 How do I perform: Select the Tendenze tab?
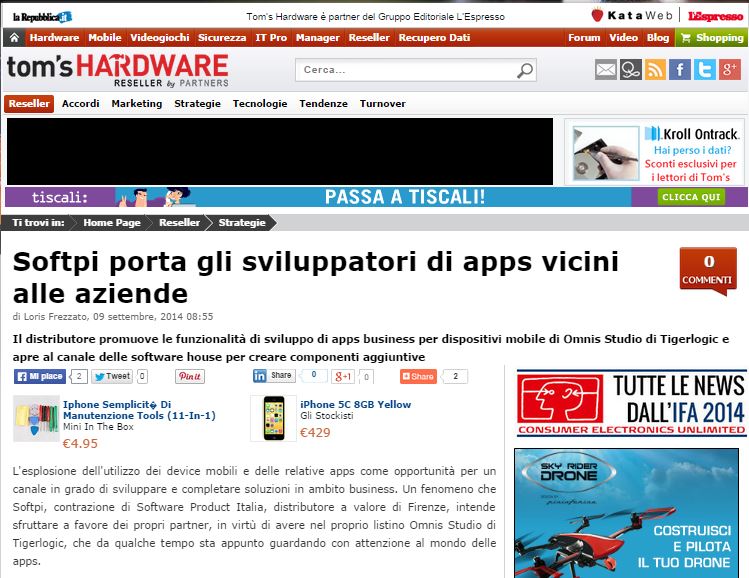pos(323,104)
